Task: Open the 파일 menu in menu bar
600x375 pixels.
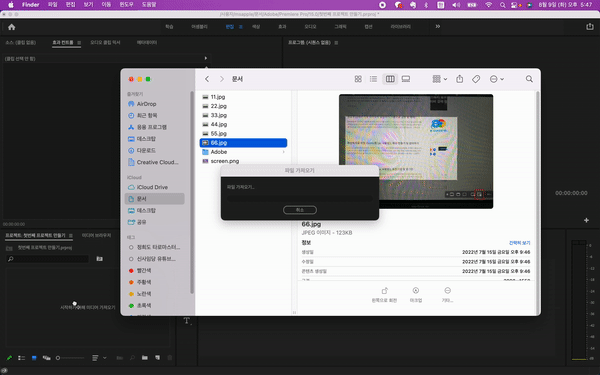Action: 52,5
